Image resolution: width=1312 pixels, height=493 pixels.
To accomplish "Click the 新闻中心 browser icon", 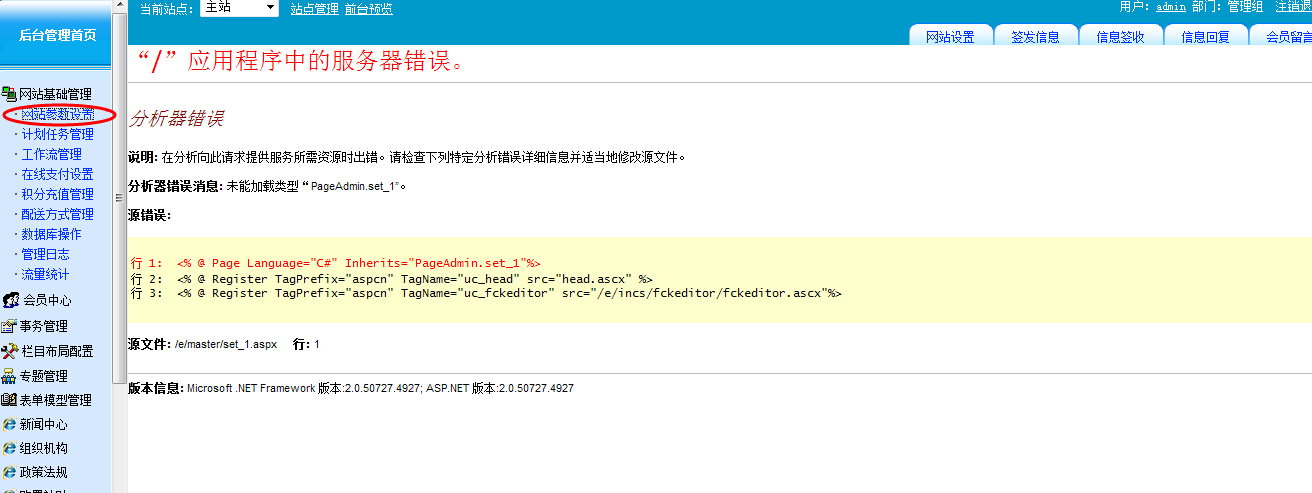I will tap(10, 424).
